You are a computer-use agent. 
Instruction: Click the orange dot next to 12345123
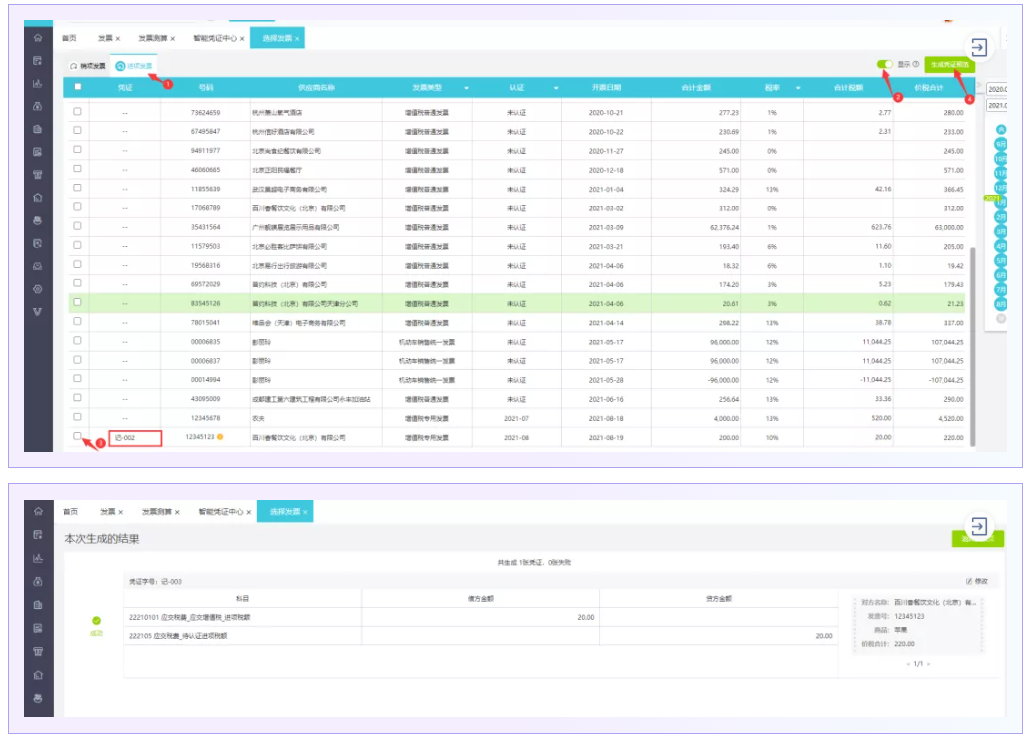(220, 437)
